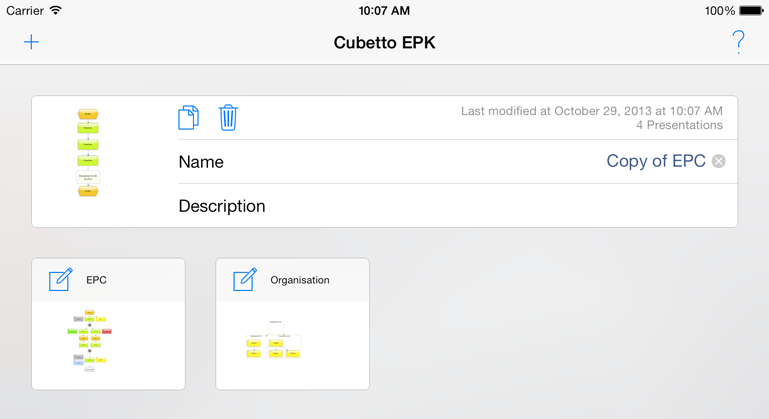The height and width of the screenshot is (419, 769).
Task: Open the project's flowchart preview thumbnail
Action: pyautogui.click(x=88, y=153)
